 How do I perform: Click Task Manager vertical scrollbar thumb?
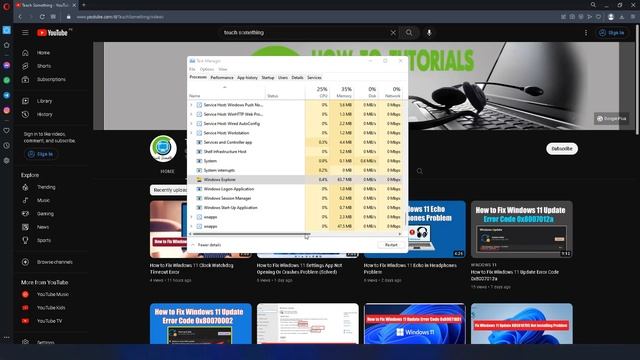coord(405,218)
